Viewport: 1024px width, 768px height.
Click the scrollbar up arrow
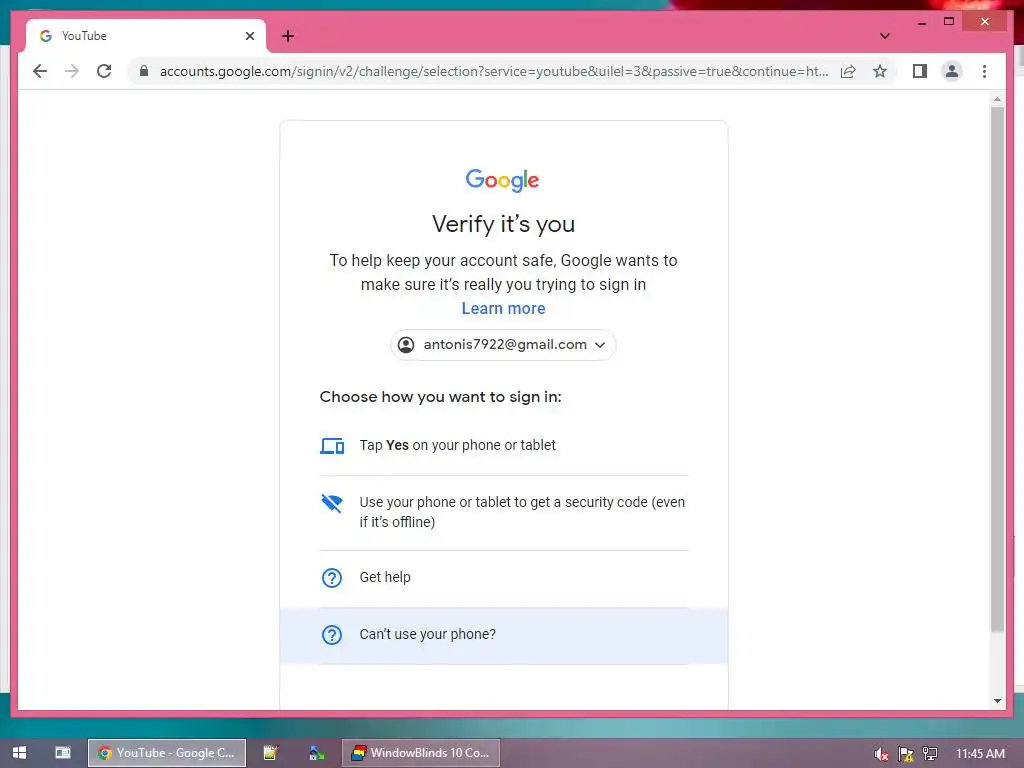coord(997,99)
